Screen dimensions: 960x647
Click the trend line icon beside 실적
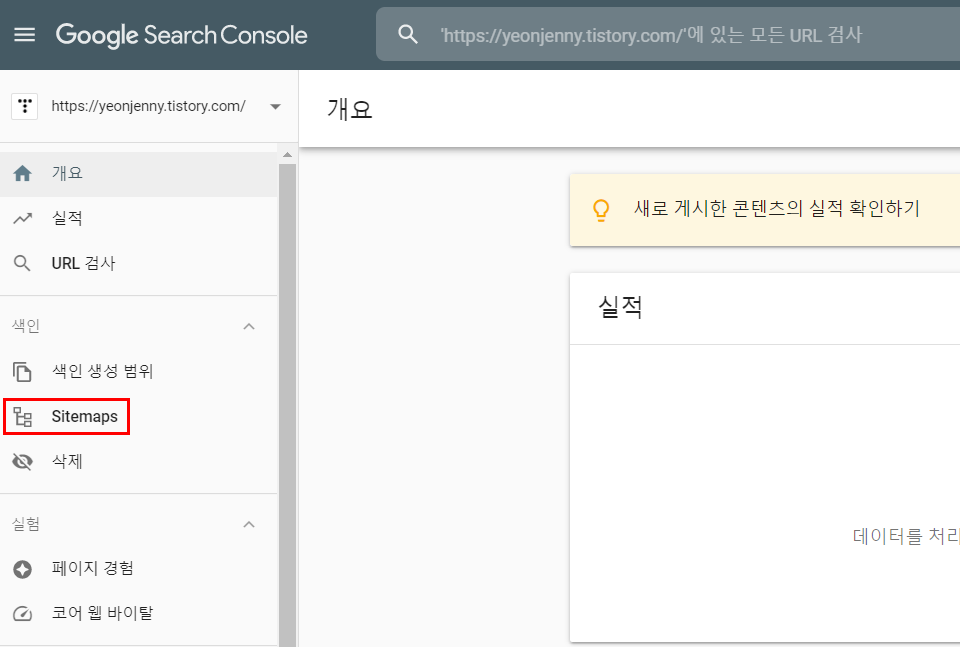pos(23,219)
